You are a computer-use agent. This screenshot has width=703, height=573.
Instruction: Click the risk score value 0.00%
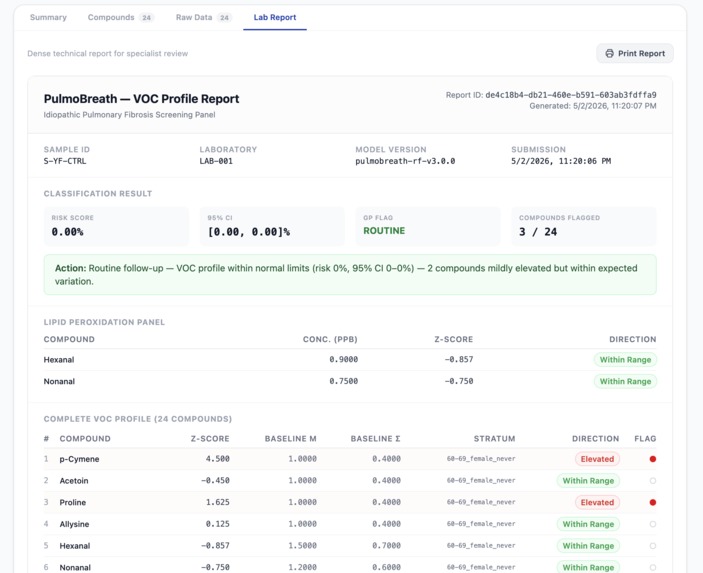pos(67,232)
